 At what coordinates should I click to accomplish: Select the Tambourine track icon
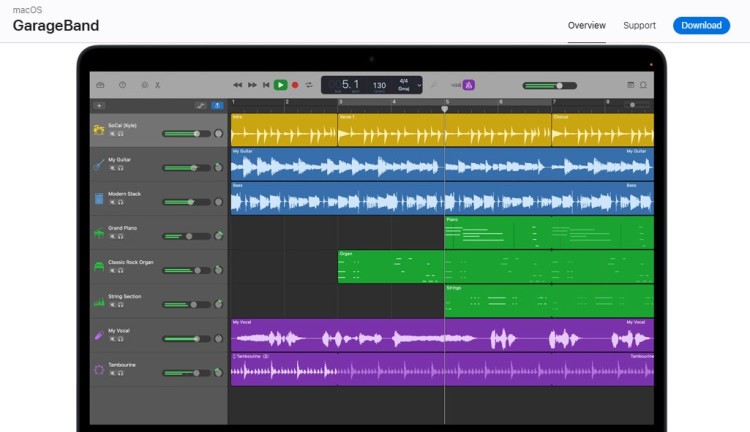99,370
